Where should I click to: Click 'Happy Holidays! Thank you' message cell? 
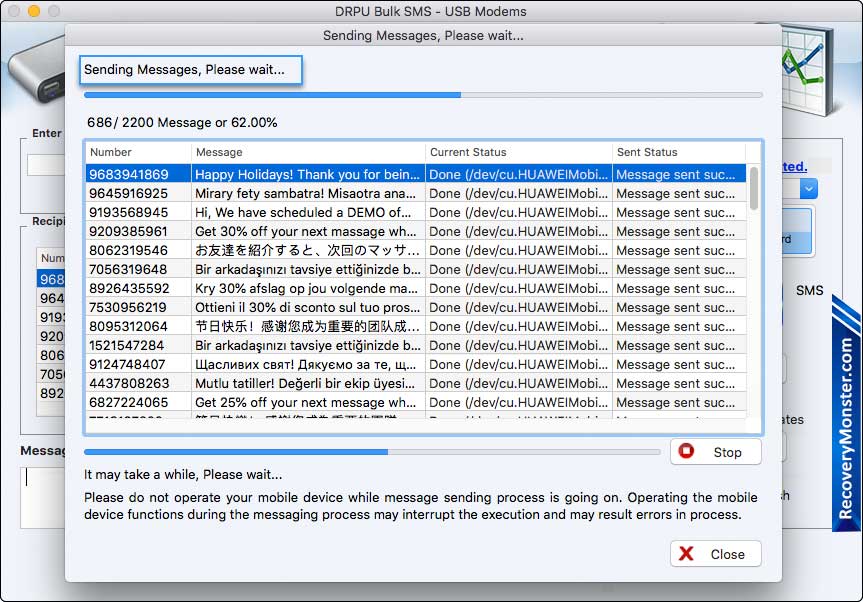tap(308, 174)
